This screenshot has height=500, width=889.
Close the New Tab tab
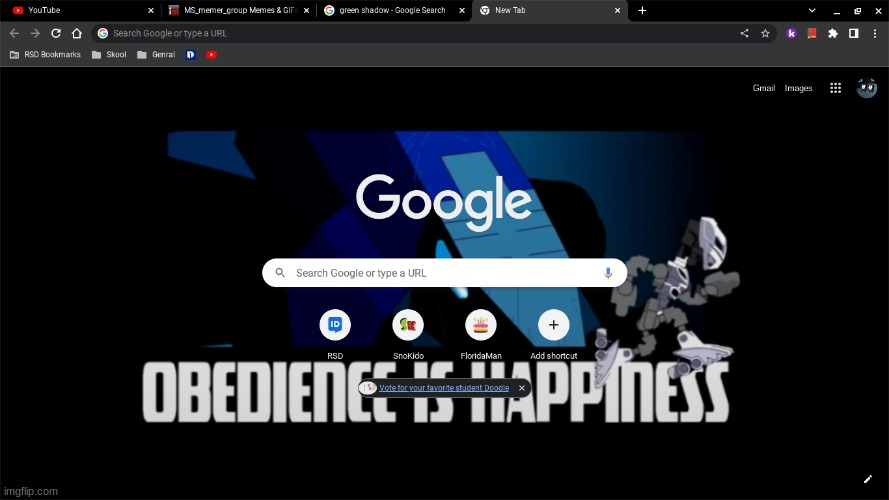click(617, 10)
